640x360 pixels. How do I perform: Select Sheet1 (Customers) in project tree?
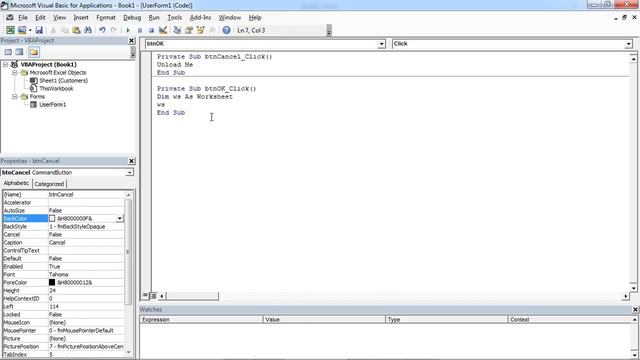tap(63, 80)
